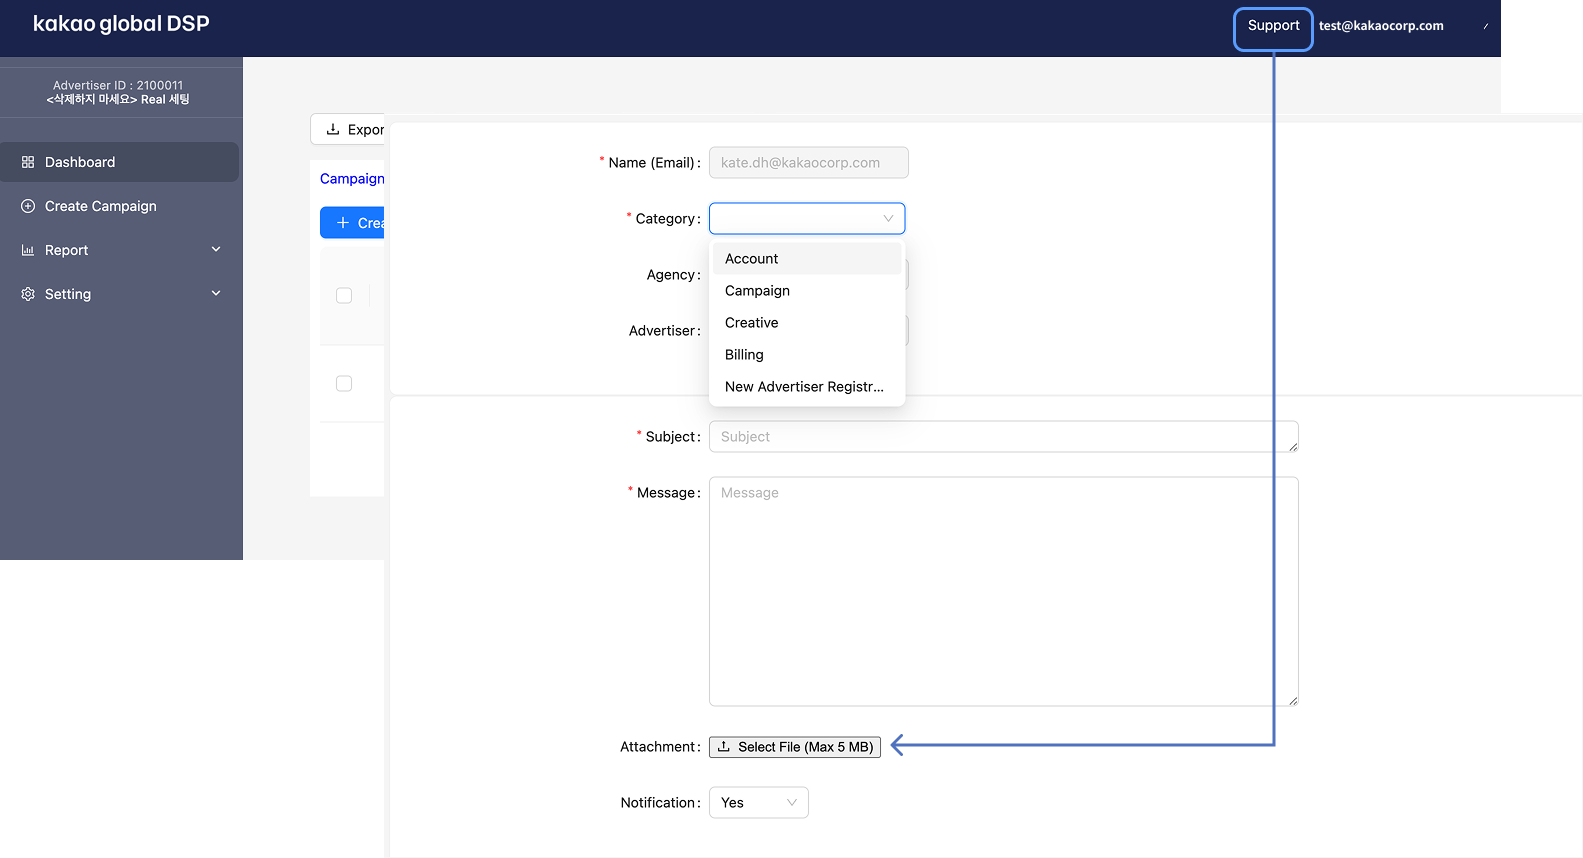The height and width of the screenshot is (858, 1583).
Task: Expand the Setting submenu chevron
Action: [x=216, y=294]
